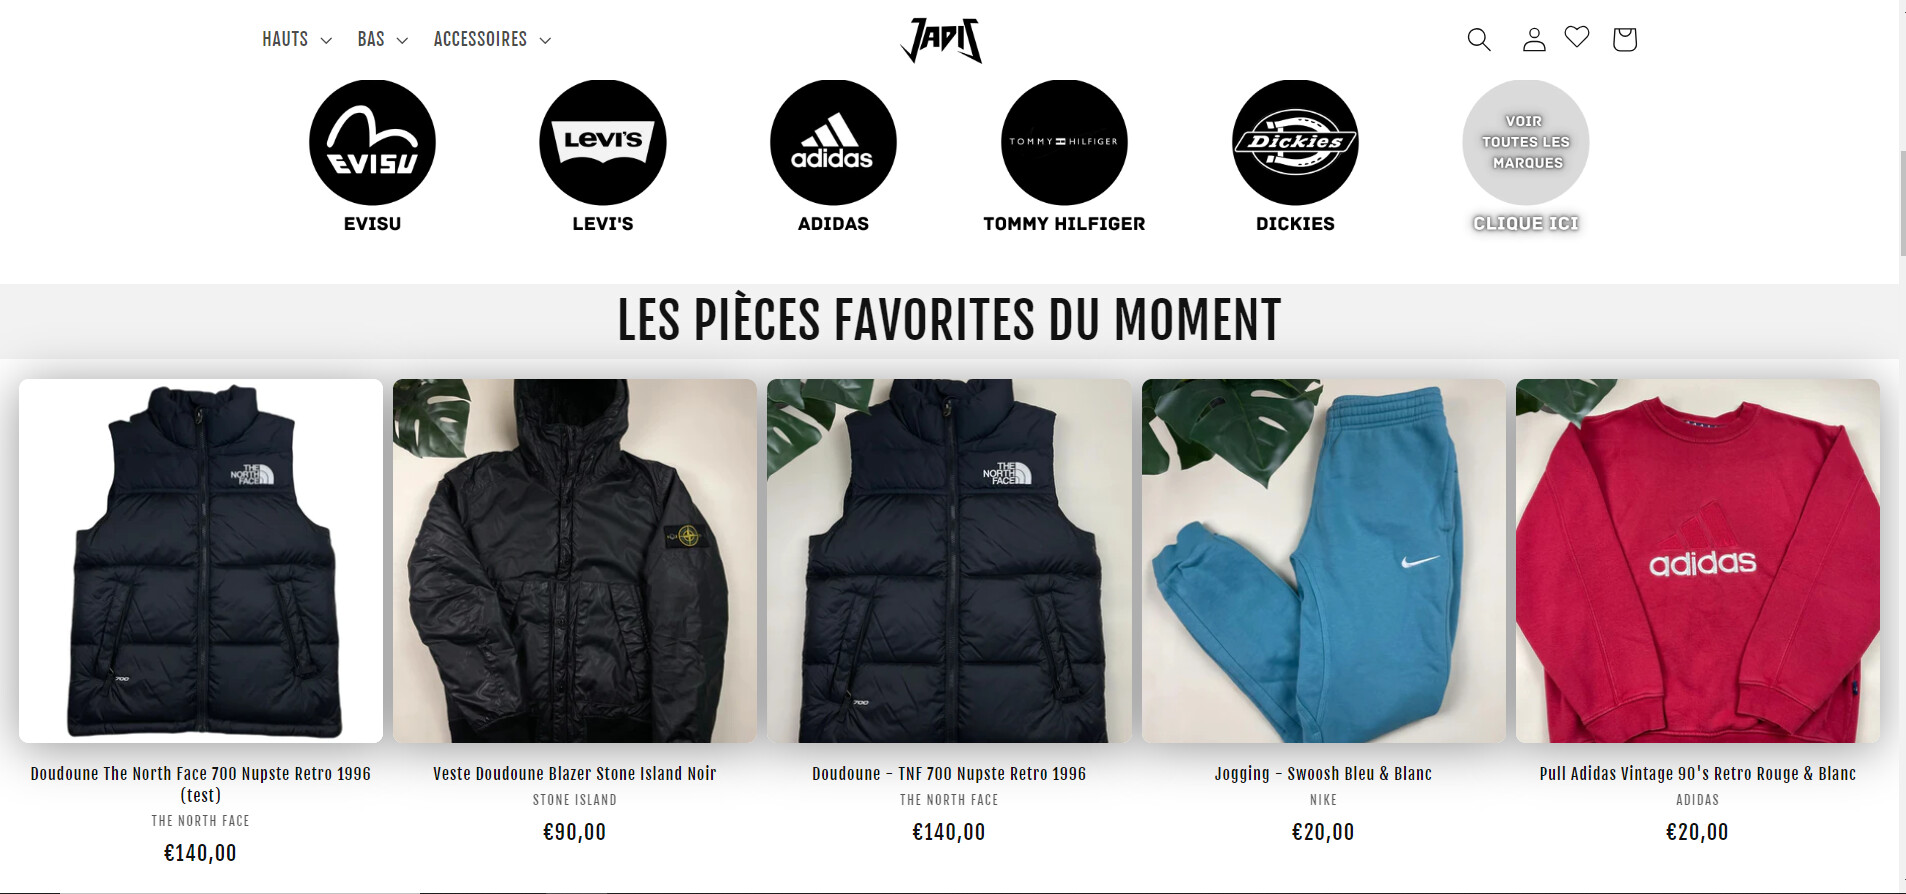This screenshot has width=1906, height=894.
Task: Open the shopping cart icon
Action: tap(1625, 39)
